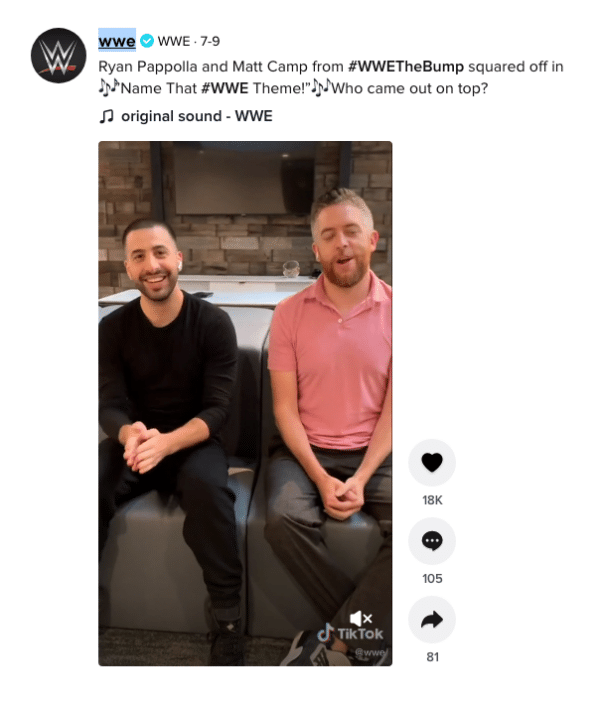
Task: Open the wwe username link
Action: tap(117, 41)
